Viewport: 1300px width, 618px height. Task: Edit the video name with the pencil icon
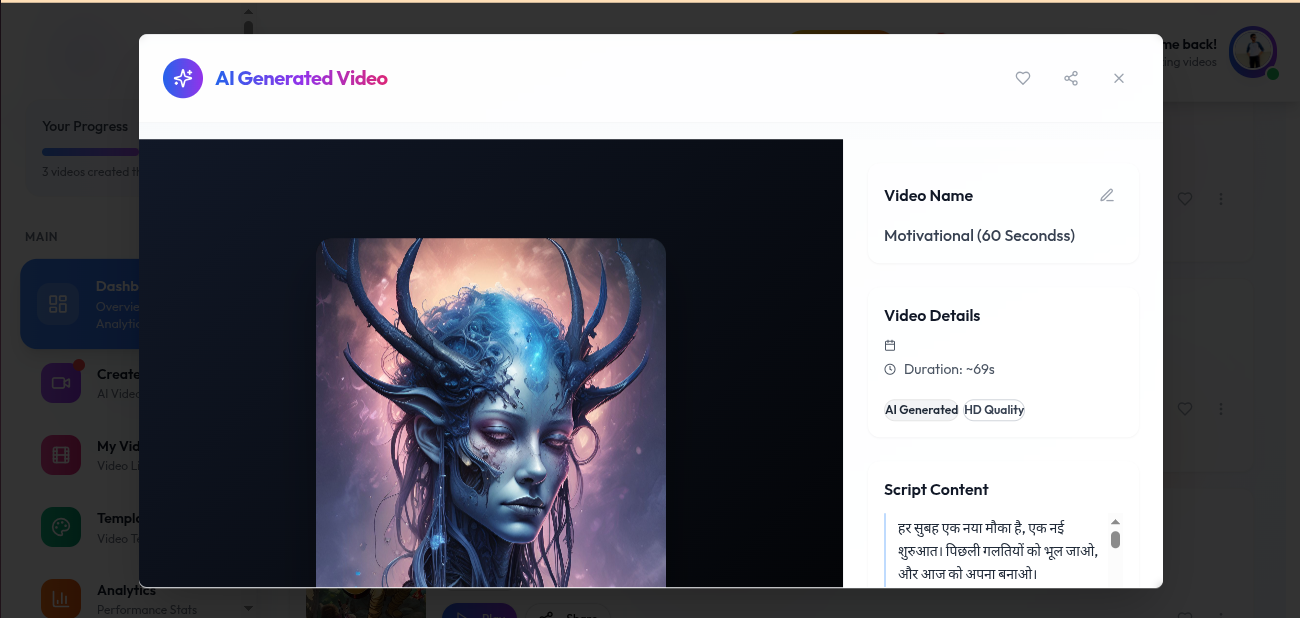1107,195
